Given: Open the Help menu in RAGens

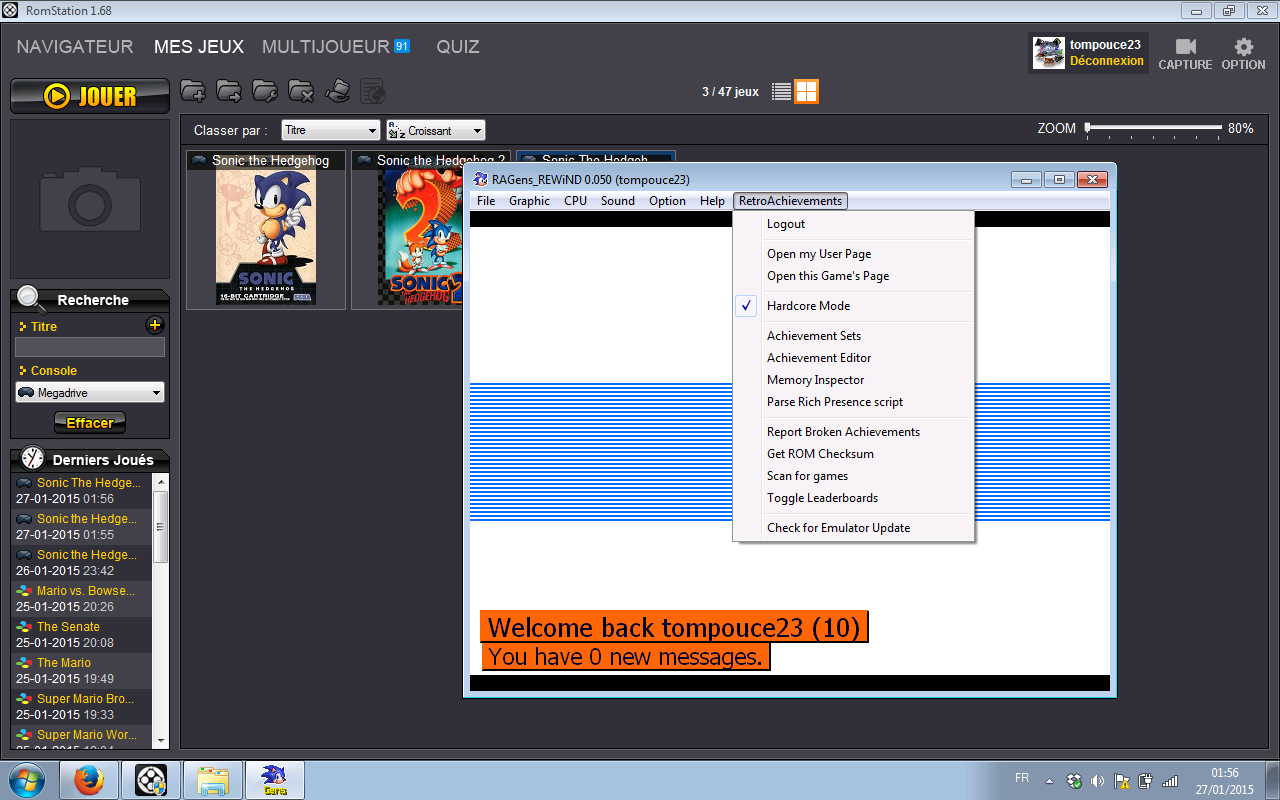Looking at the screenshot, I should pyautogui.click(x=712, y=201).
